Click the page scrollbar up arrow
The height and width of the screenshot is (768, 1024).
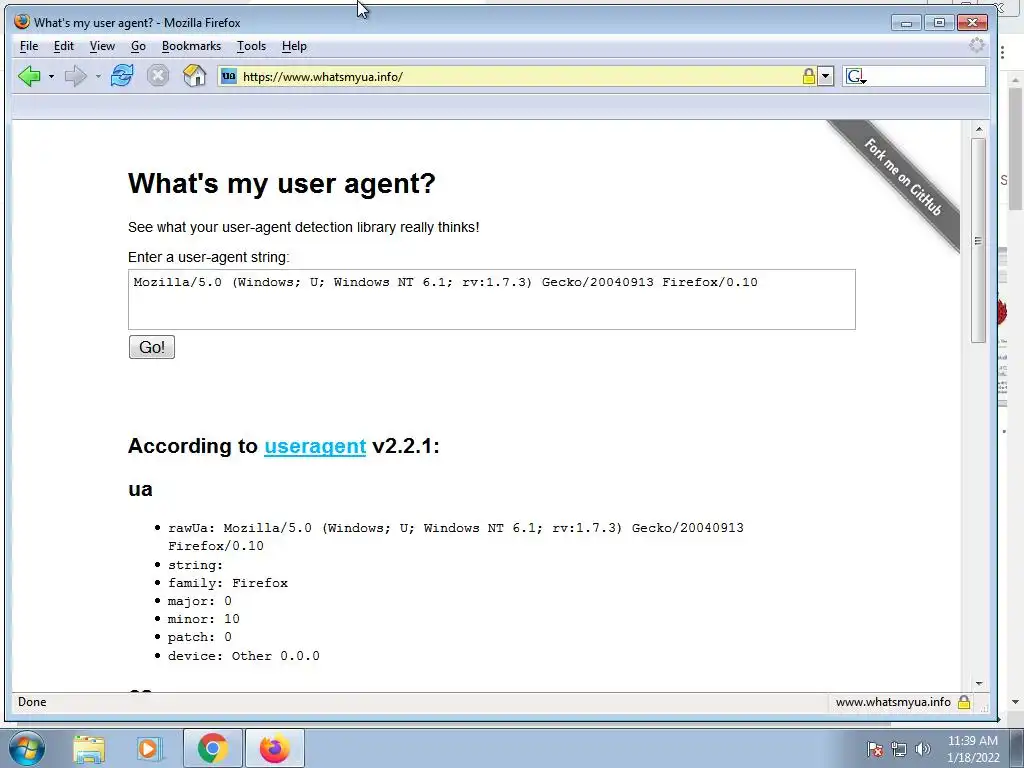tap(978, 129)
